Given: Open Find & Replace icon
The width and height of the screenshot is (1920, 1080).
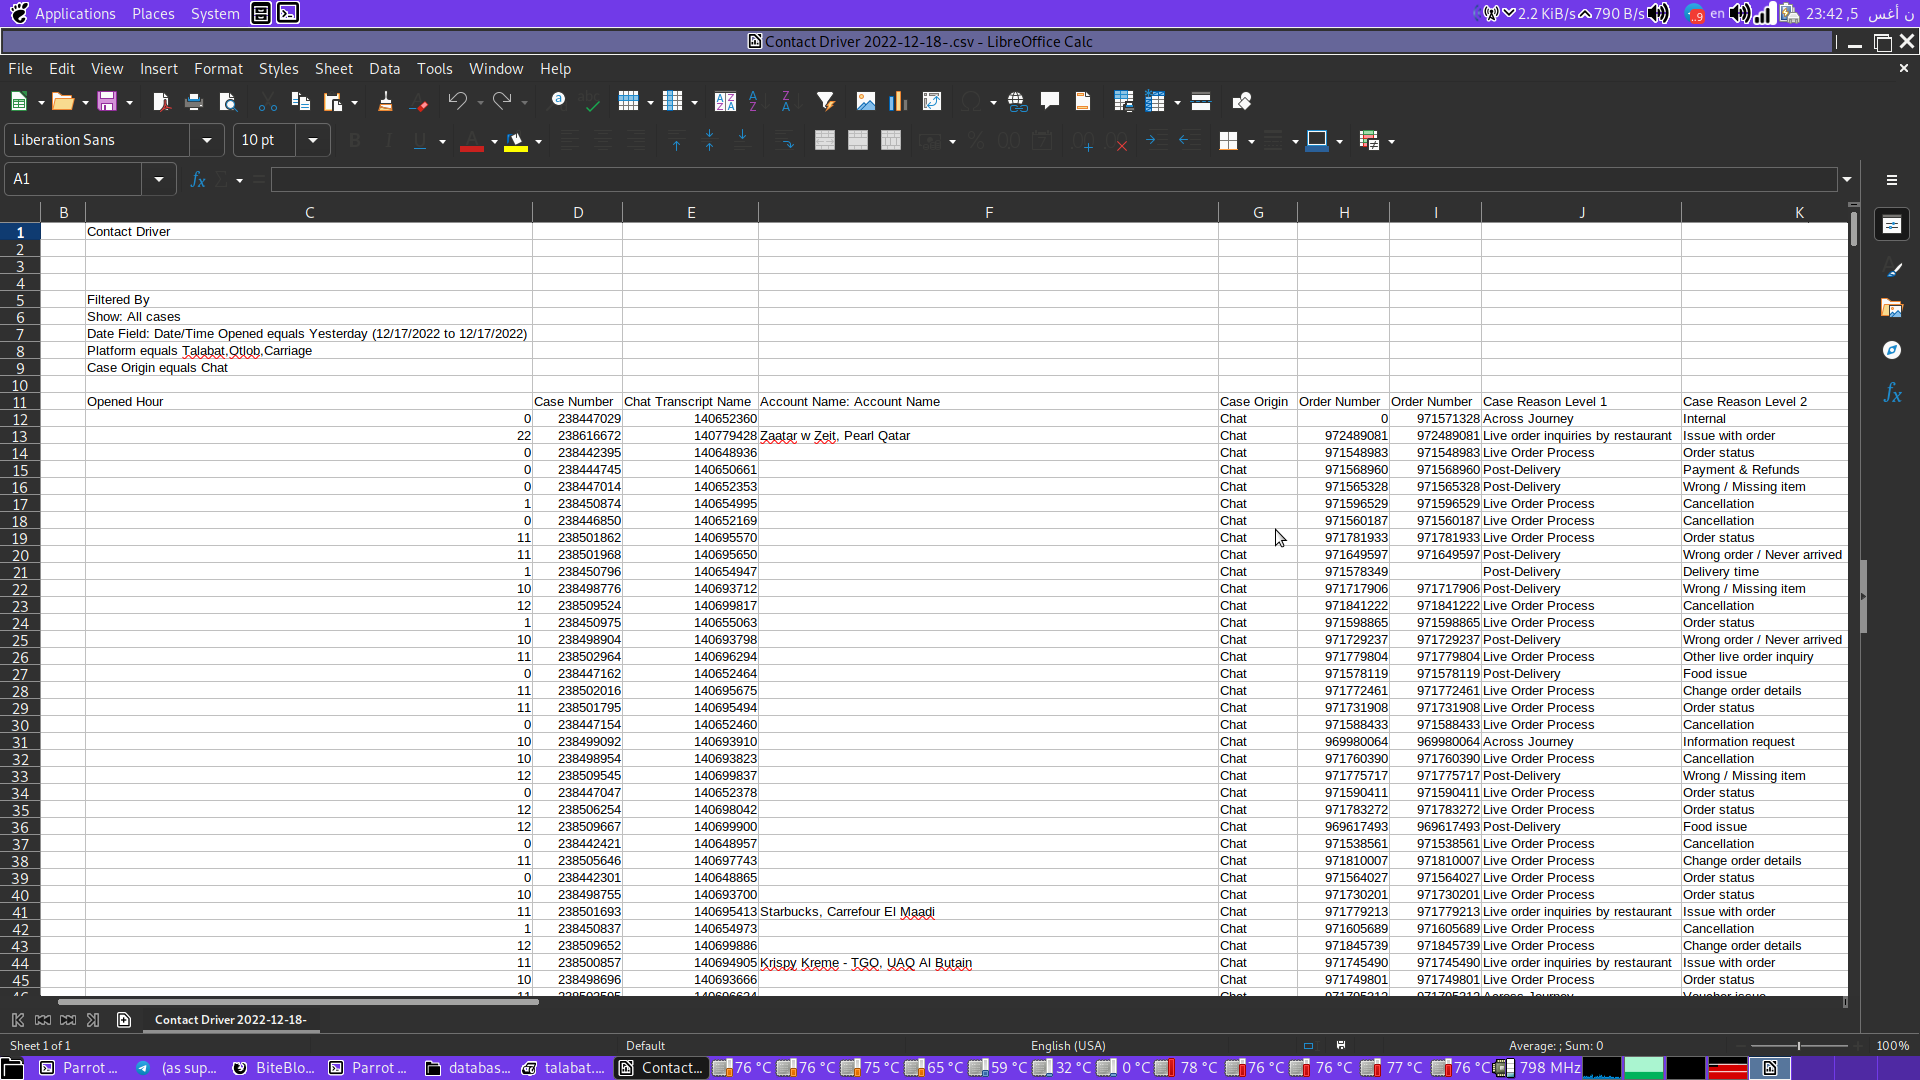Looking at the screenshot, I should (x=559, y=100).
